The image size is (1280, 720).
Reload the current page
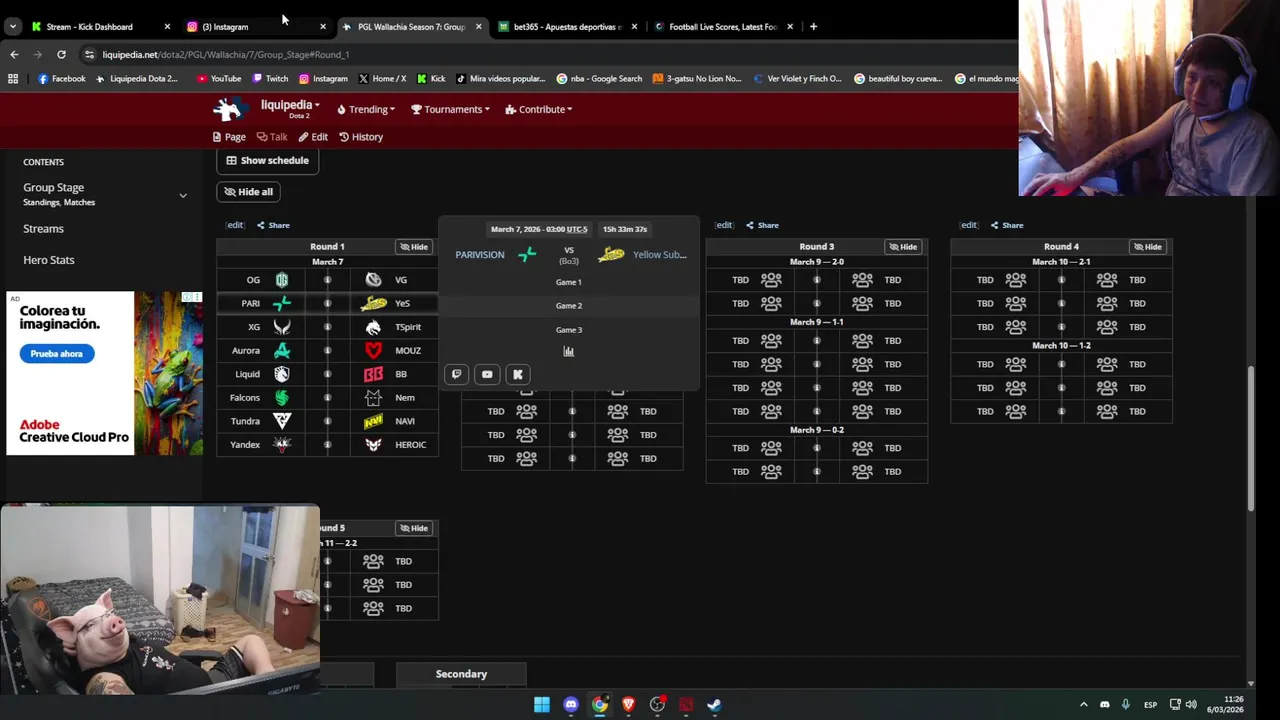tap(61, 55)
